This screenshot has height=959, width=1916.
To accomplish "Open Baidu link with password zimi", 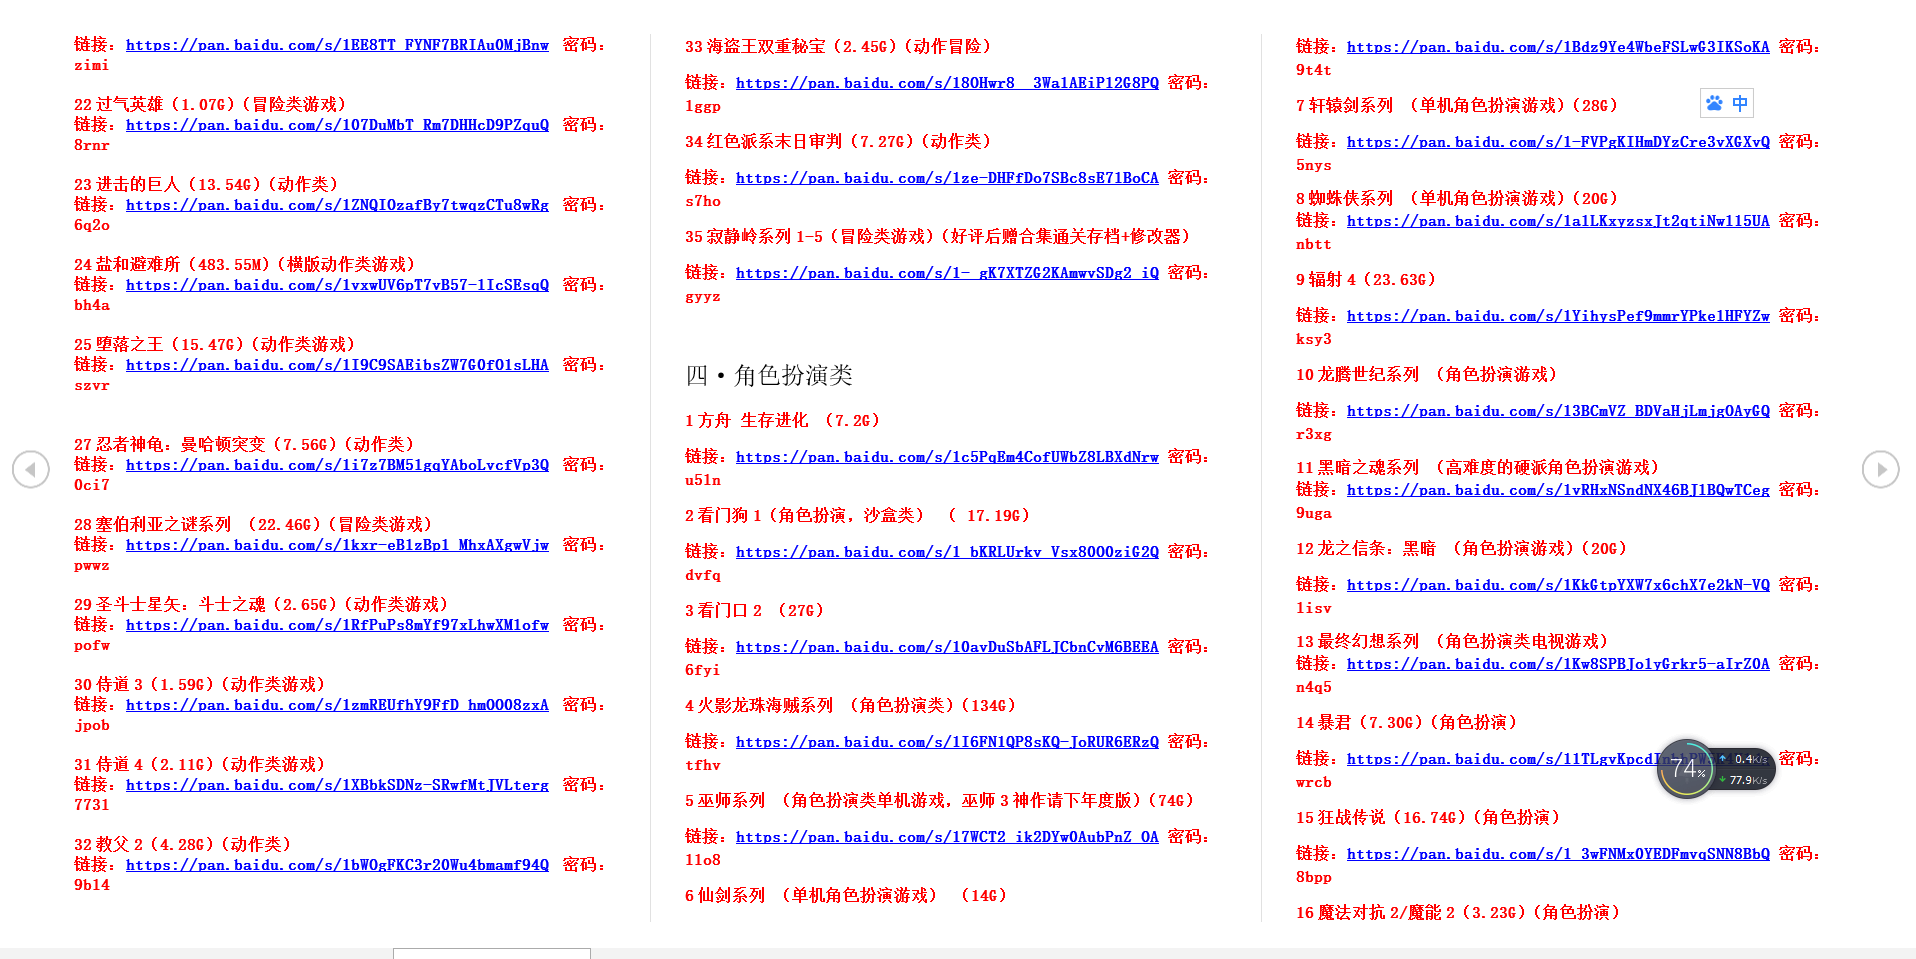I will coord(337,45).
